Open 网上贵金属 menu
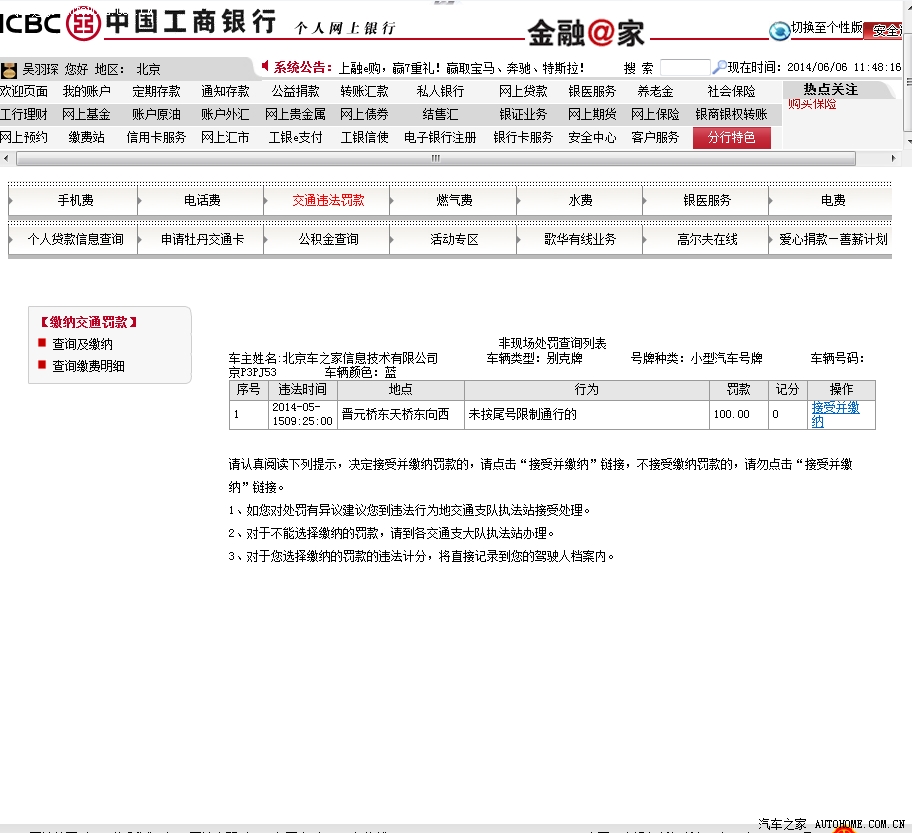 [295, 115]
